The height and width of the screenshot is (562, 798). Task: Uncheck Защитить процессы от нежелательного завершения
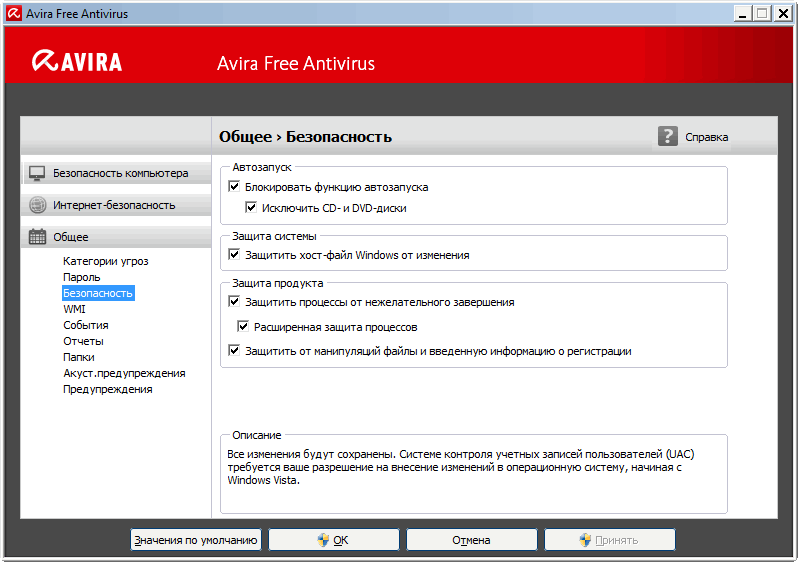[x=235, y=302]
